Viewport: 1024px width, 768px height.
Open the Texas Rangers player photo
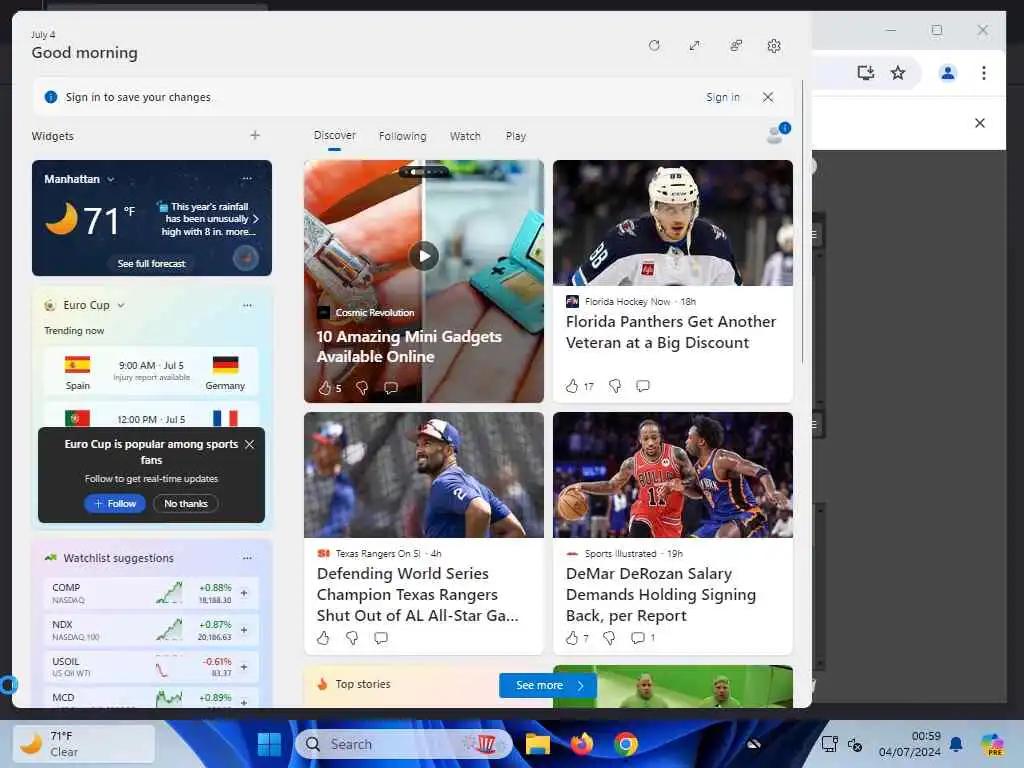pos(424,475)
